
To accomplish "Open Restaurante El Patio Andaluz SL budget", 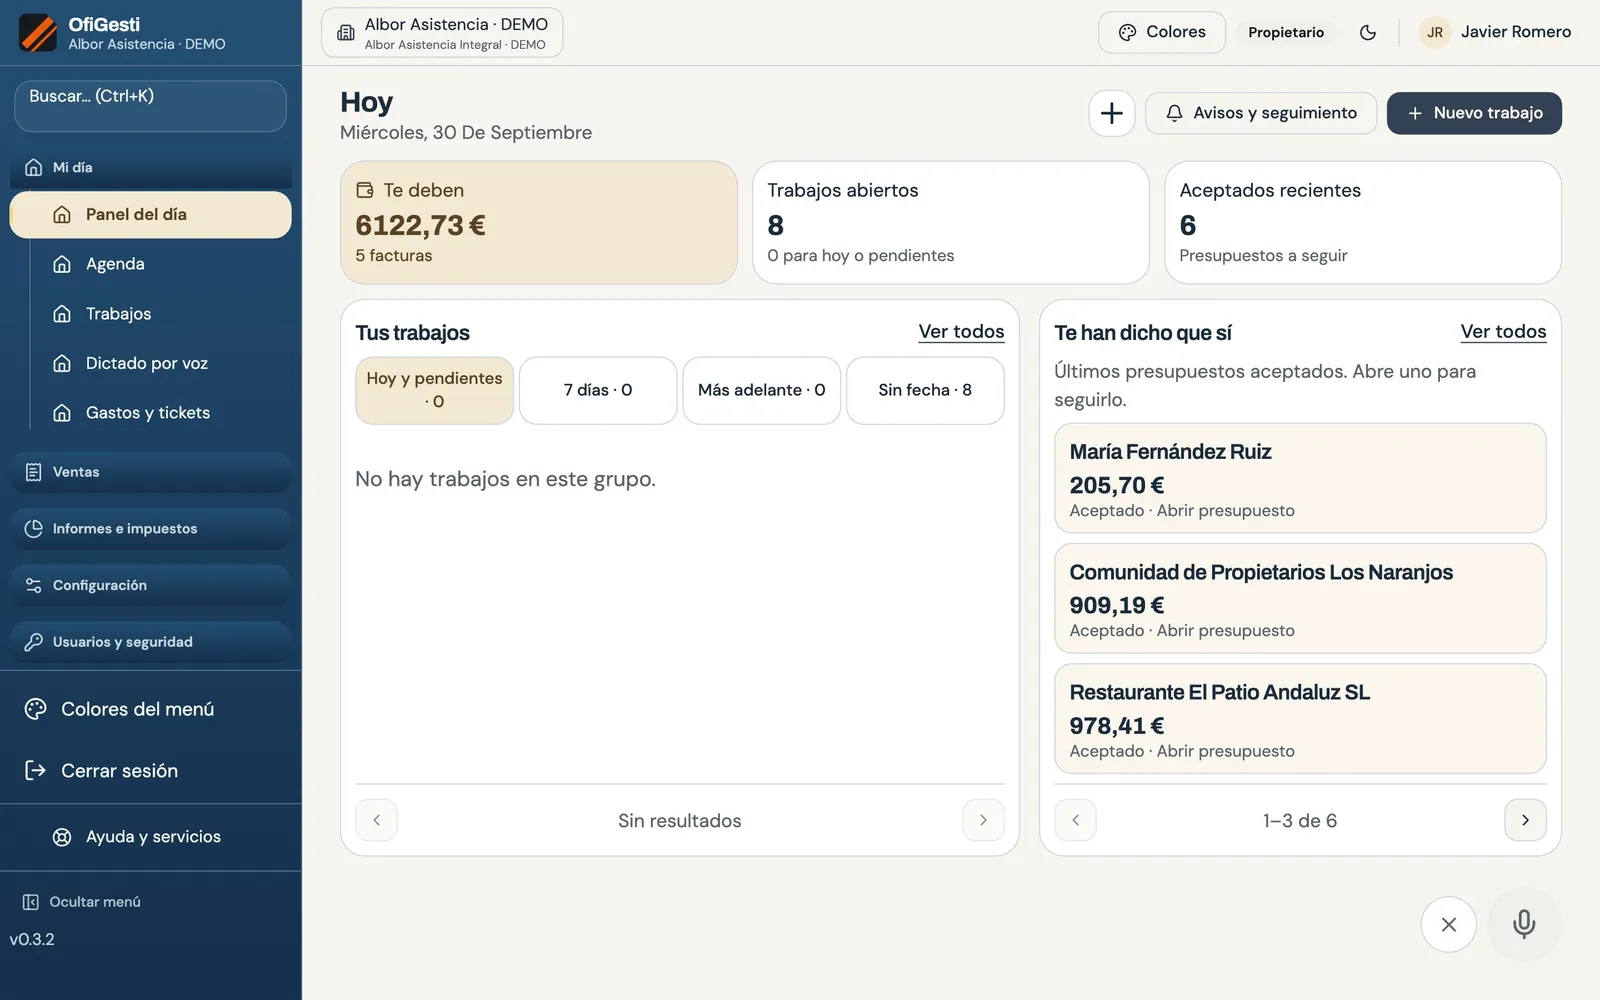I will (1300, 719).
